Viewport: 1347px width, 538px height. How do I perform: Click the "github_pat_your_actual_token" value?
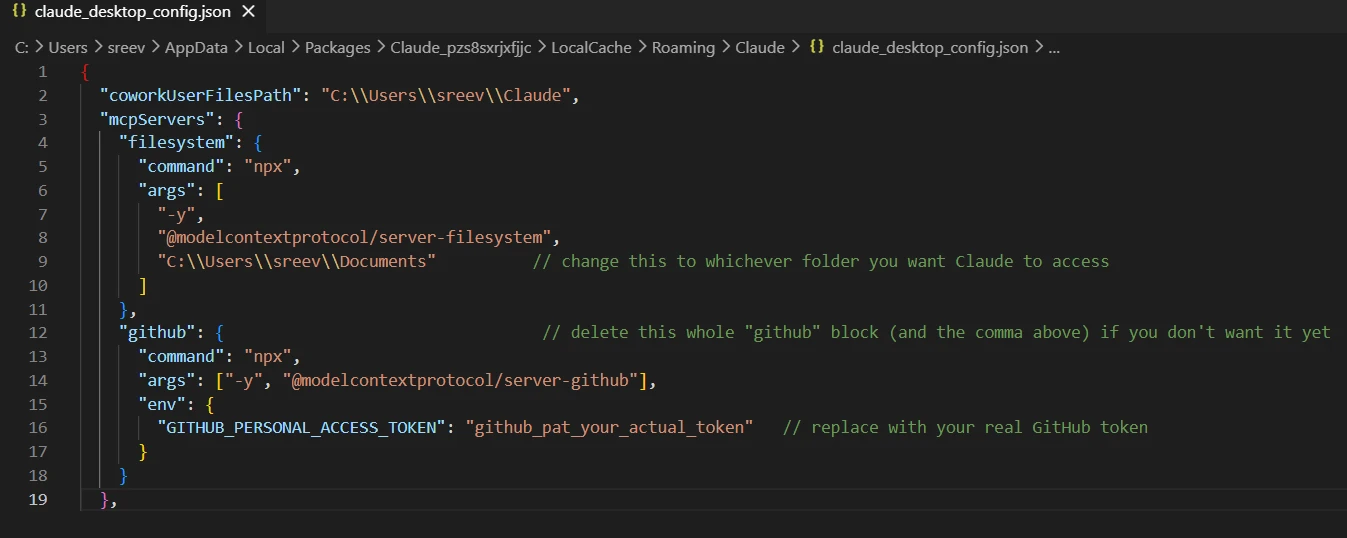tap(610, 427)
